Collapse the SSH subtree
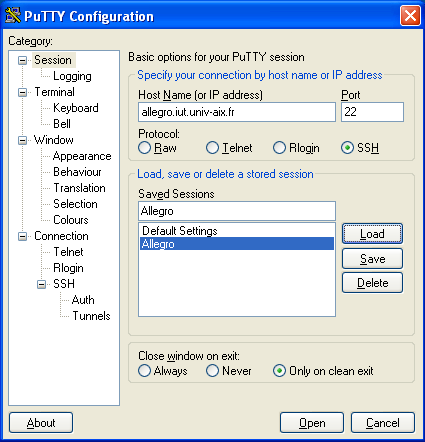Screen dimensions: 425x442 pyautogui.click(x=41, y=284)
